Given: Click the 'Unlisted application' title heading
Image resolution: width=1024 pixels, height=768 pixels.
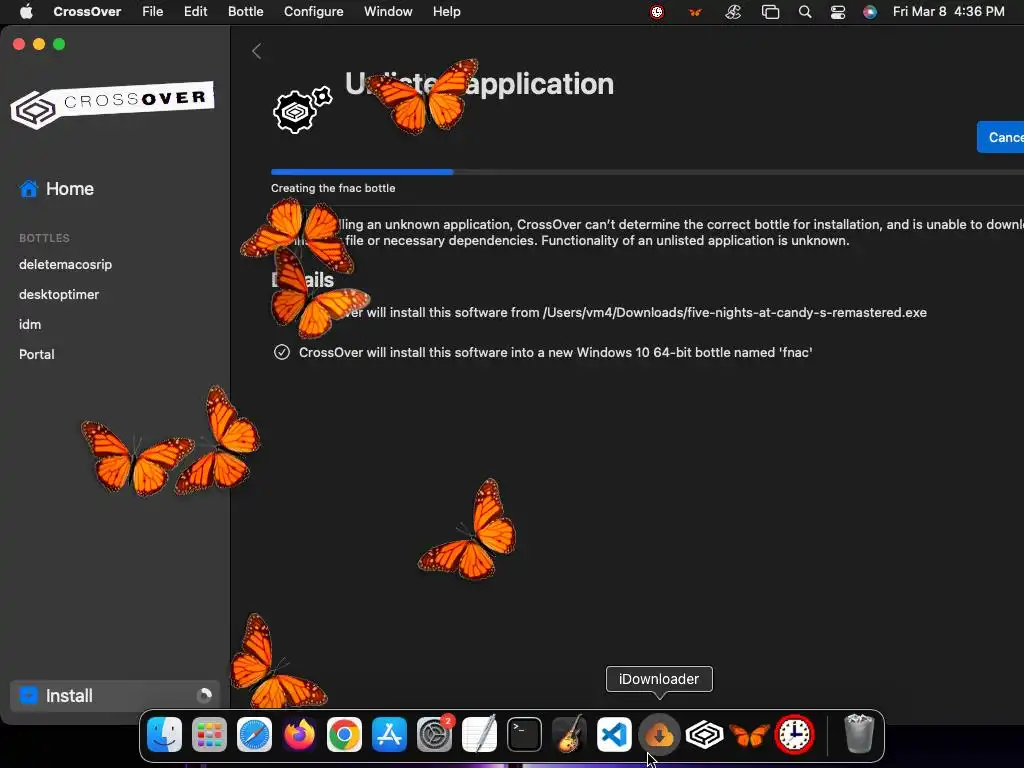Looking at the screenshot, I should (x=479, y=84).
